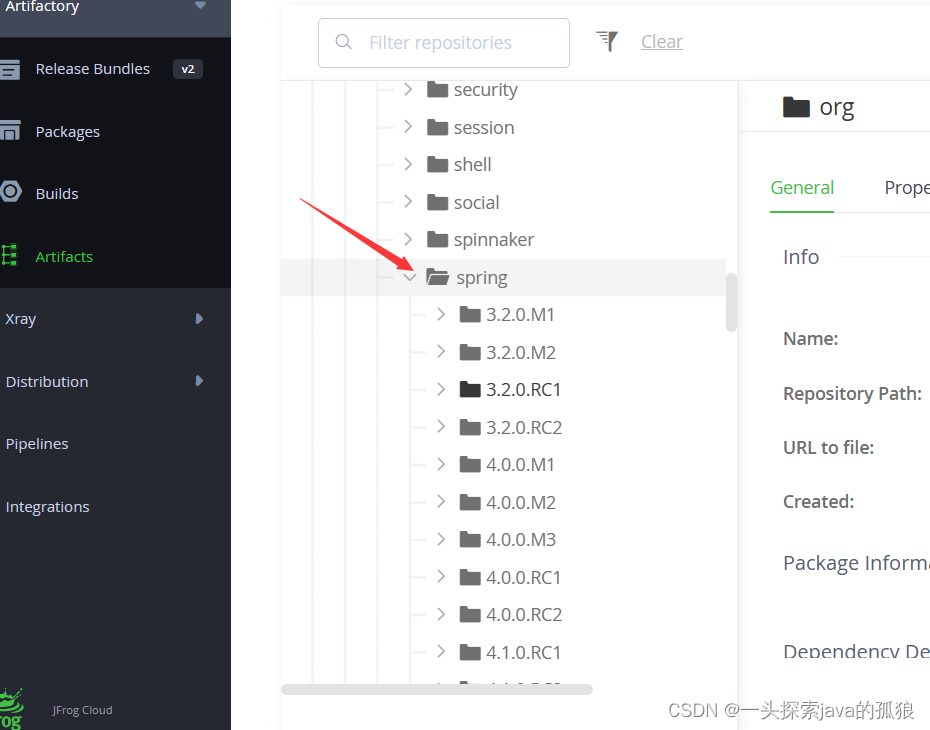Viewport: 930px width, 730px height.
Task: Click the tree horizontal scrollbar
Action: tap(437, 689)
